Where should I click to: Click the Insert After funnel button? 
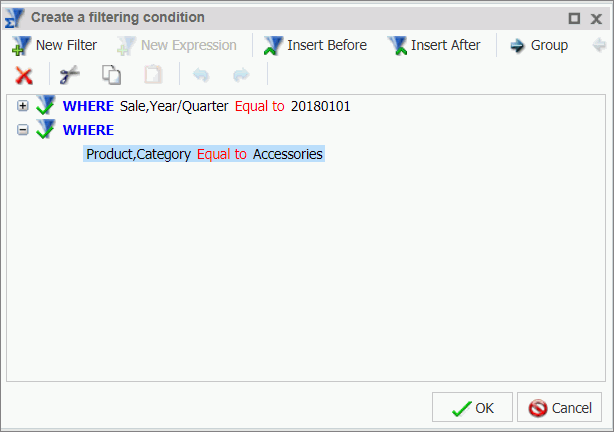(434, 45)
